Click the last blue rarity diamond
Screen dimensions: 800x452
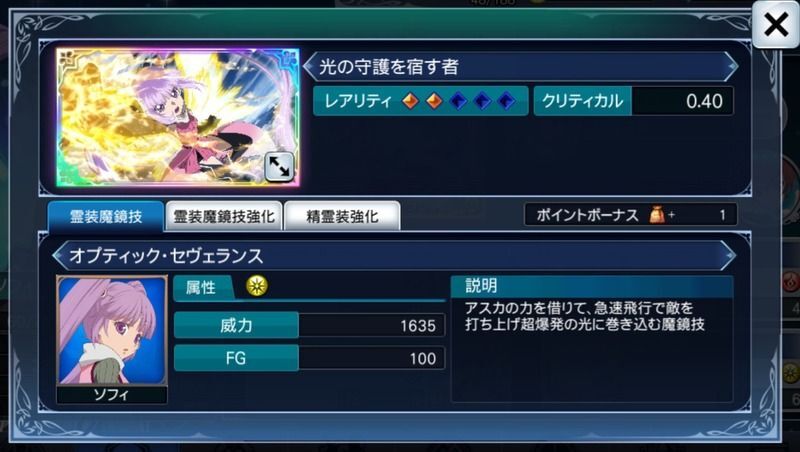(x=506, y=101)
